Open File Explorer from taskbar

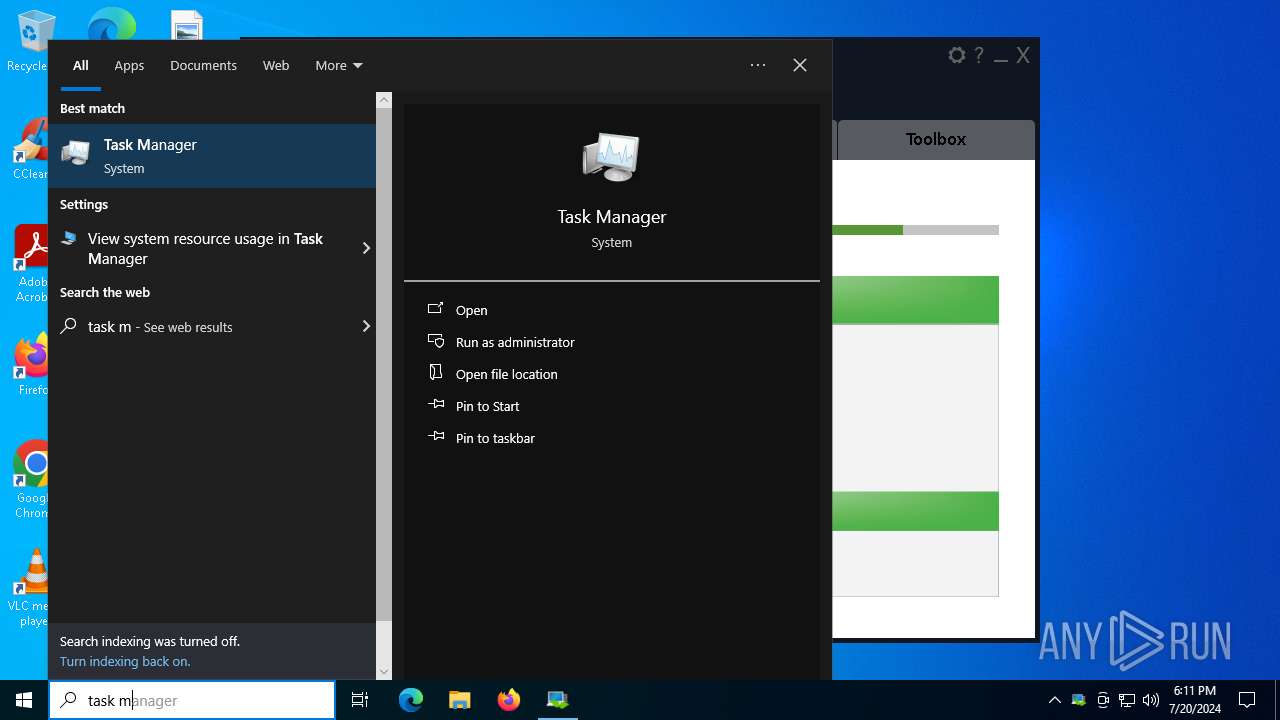point(460,700)
